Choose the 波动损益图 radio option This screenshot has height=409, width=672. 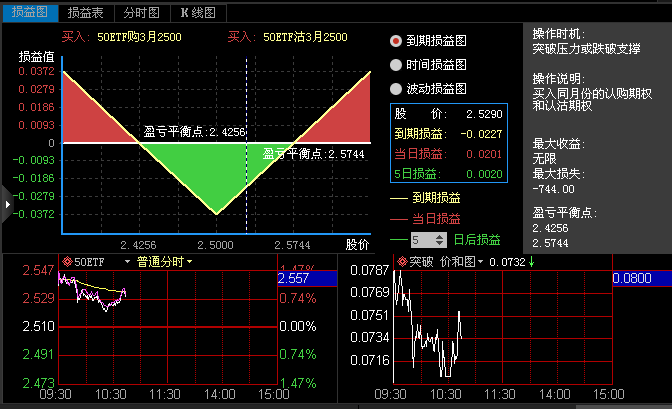pos(396,89)
